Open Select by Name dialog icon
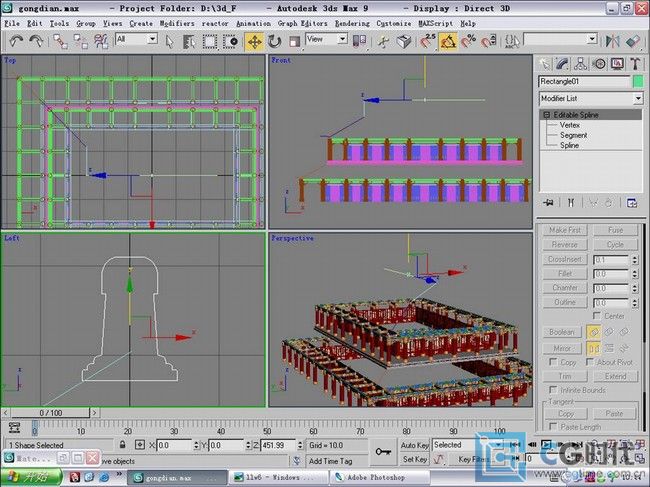The height and width of the screenshot is (487, 650). [189, 41]
